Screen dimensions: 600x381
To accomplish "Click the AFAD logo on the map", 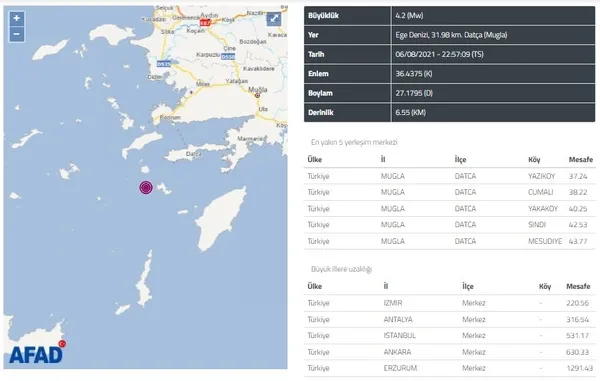I will 37,353.
